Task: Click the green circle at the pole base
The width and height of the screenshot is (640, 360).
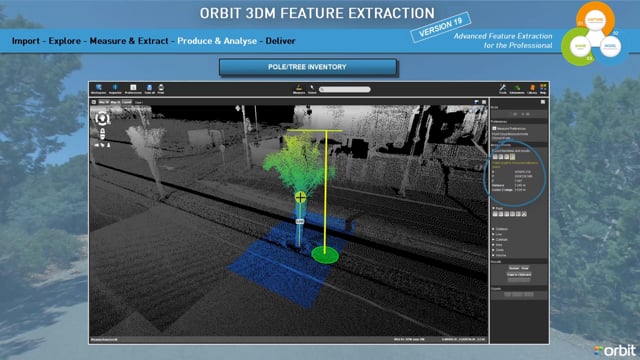Action: 325,255
